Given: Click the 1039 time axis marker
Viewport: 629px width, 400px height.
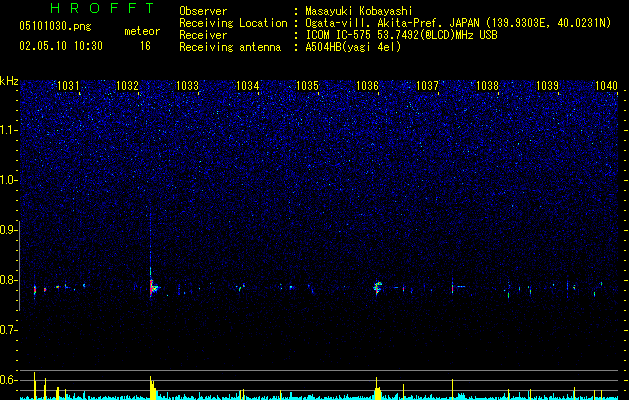Looking at the screenshot, I should (548, 85).
